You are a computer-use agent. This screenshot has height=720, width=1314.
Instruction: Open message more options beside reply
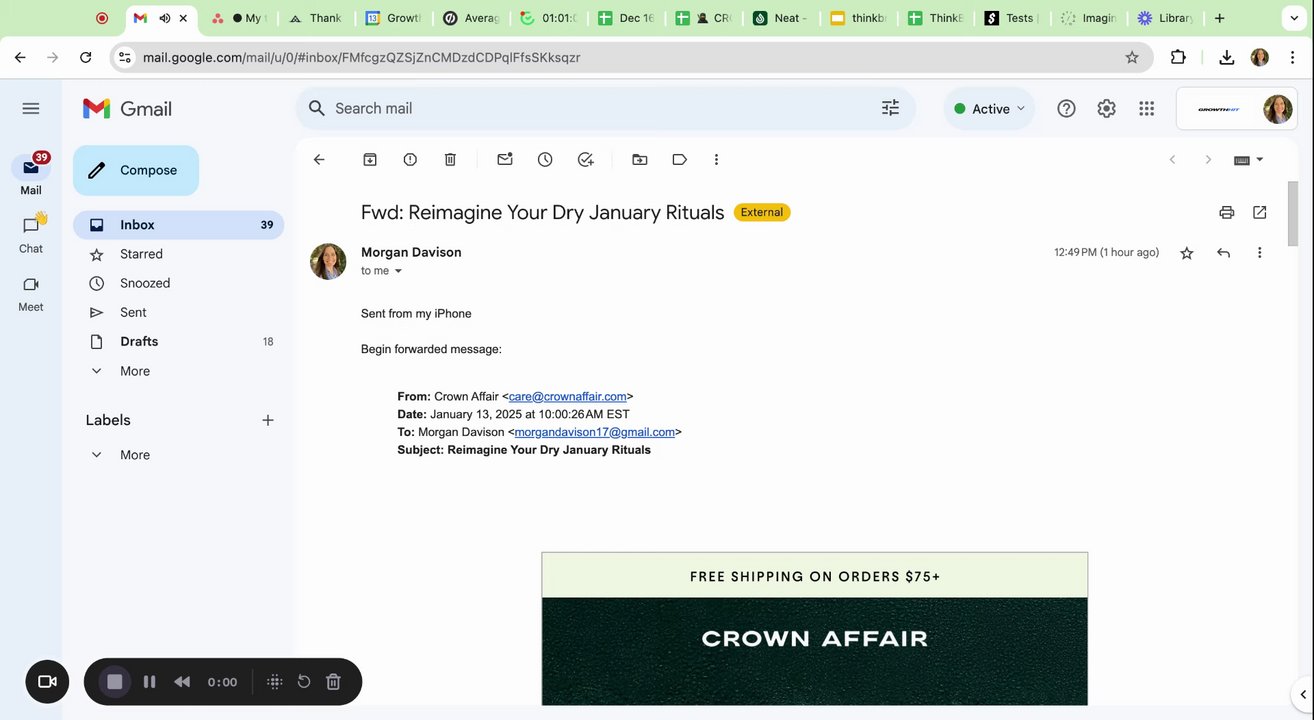pos(1259,253)
